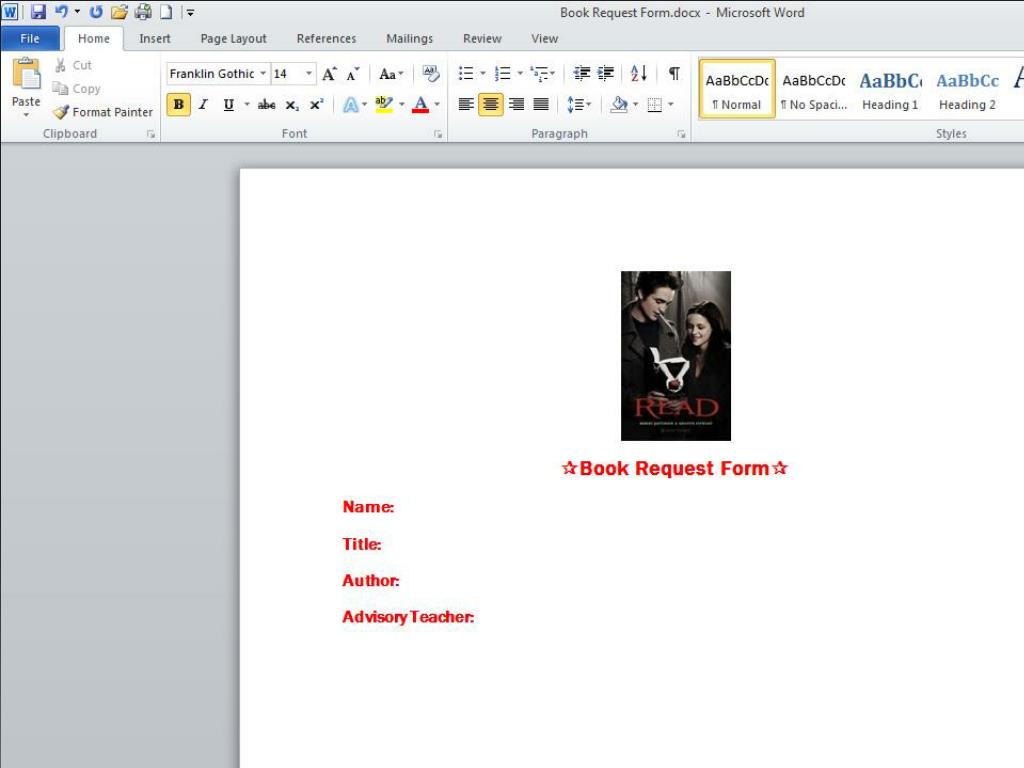Apply the Heading 1 style

click(x=890, y=89)
